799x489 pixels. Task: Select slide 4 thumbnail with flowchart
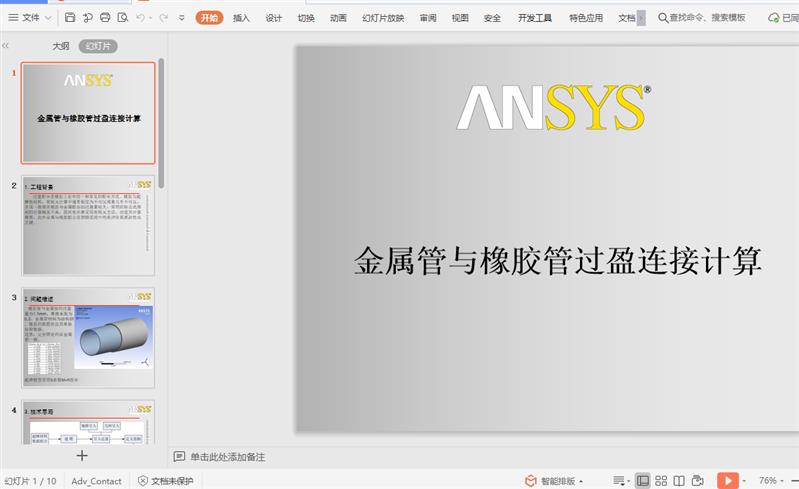click(x=88, y=422)
